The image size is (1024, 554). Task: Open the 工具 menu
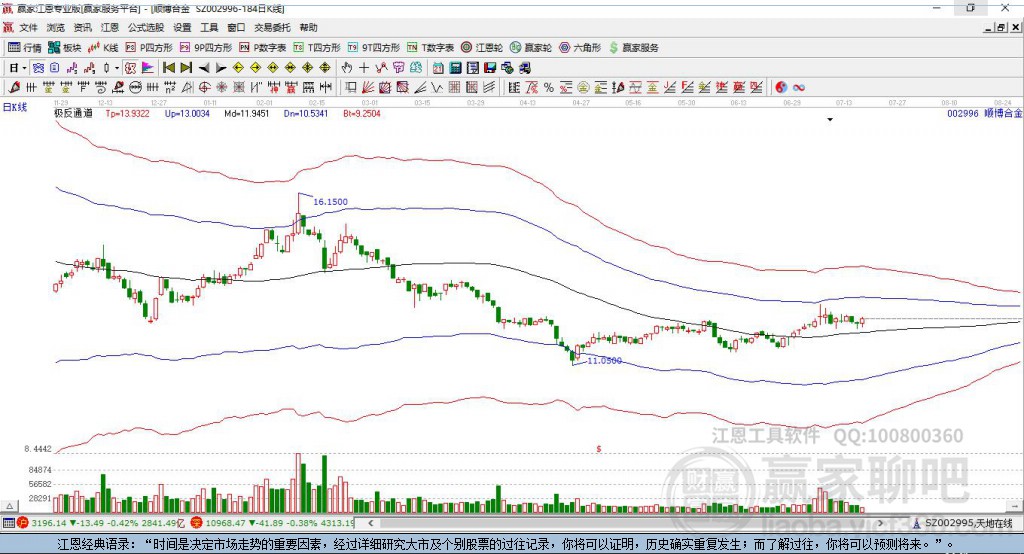(209, 27)
